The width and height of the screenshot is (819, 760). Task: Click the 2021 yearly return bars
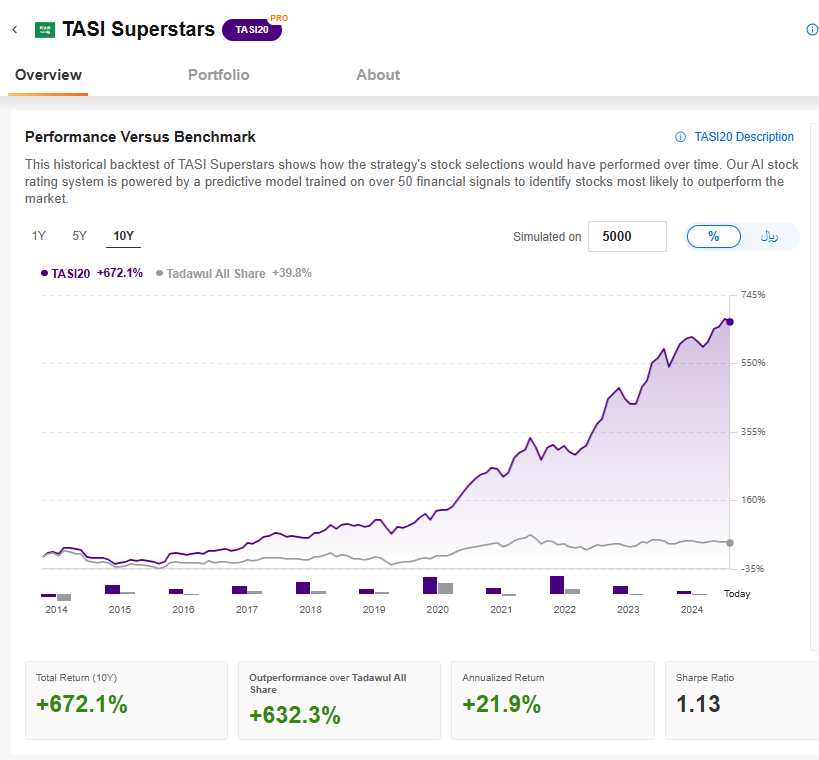tap(501, 591)
